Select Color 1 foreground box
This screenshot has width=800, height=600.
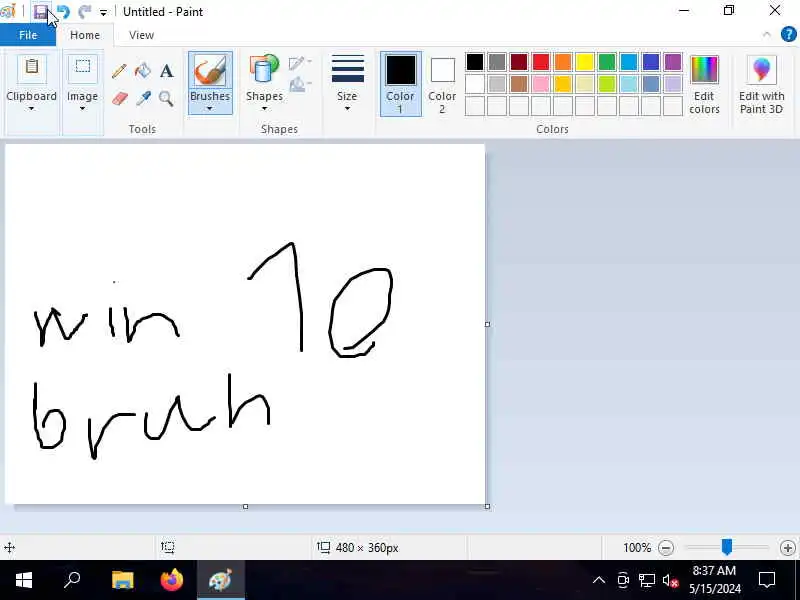(x=401, y=84)
